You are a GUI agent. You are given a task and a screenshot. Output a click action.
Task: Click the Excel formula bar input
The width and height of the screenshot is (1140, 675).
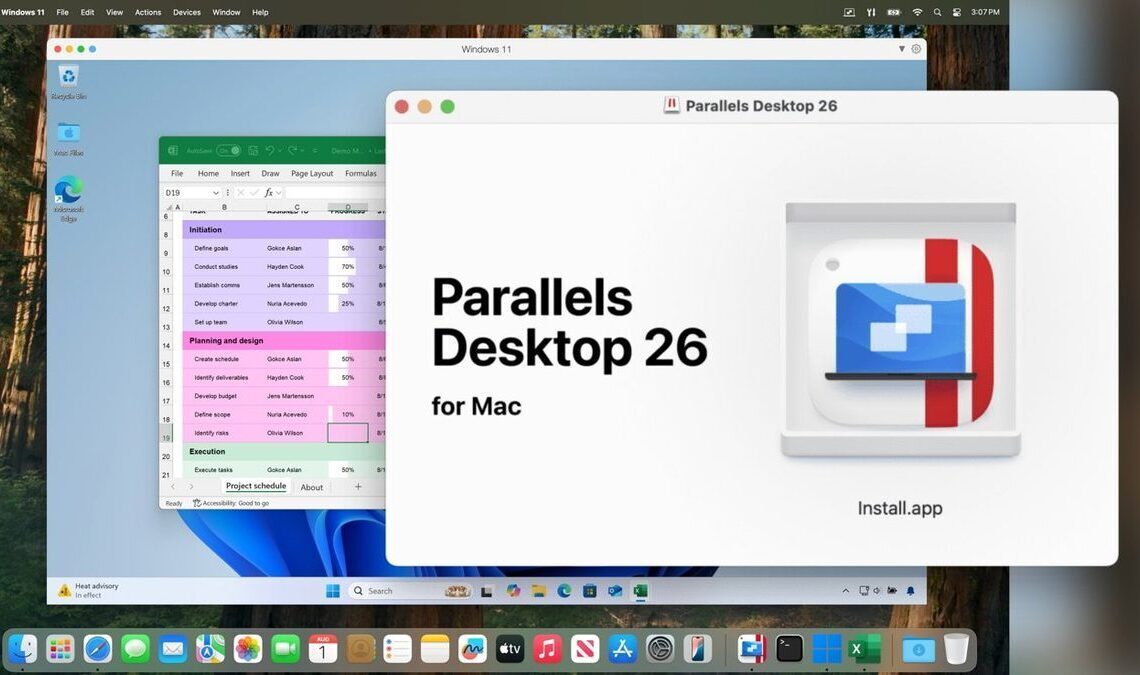[x=334, y=193]
